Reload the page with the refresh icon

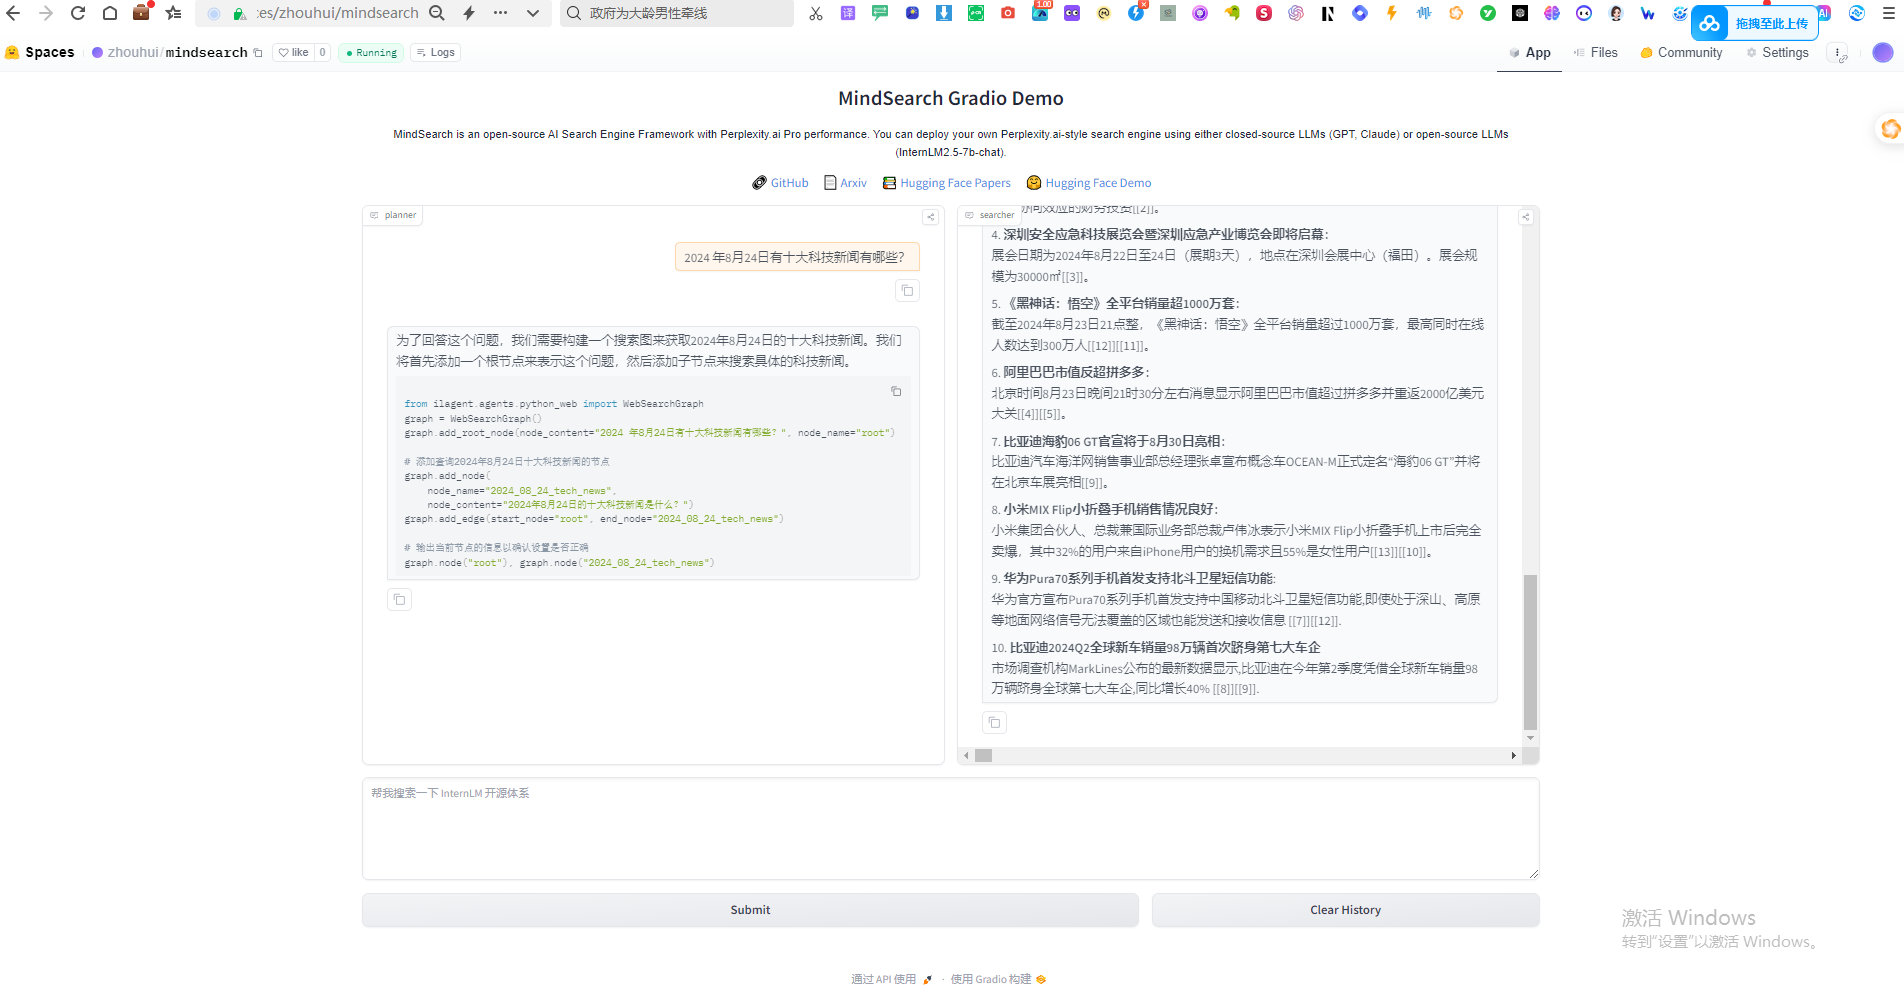click(78, 13)
